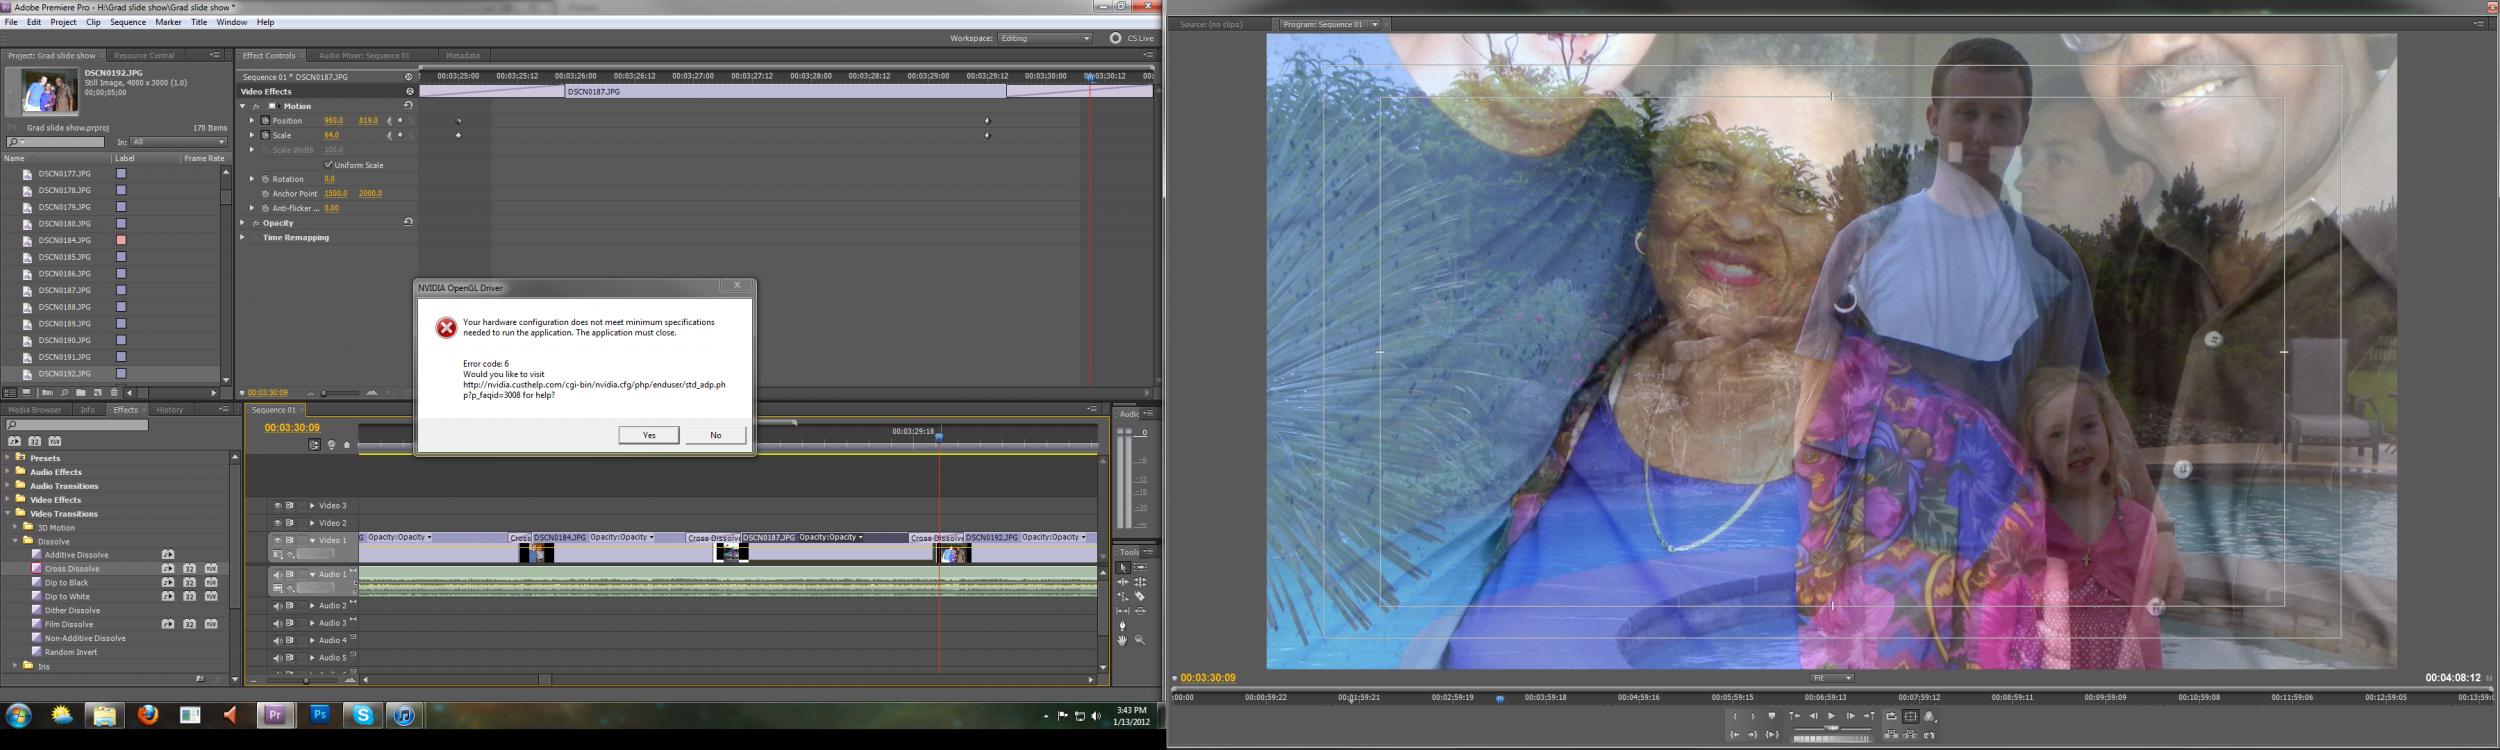Open the Sequence menu
2500x750 pixels.
click(127, 22)
